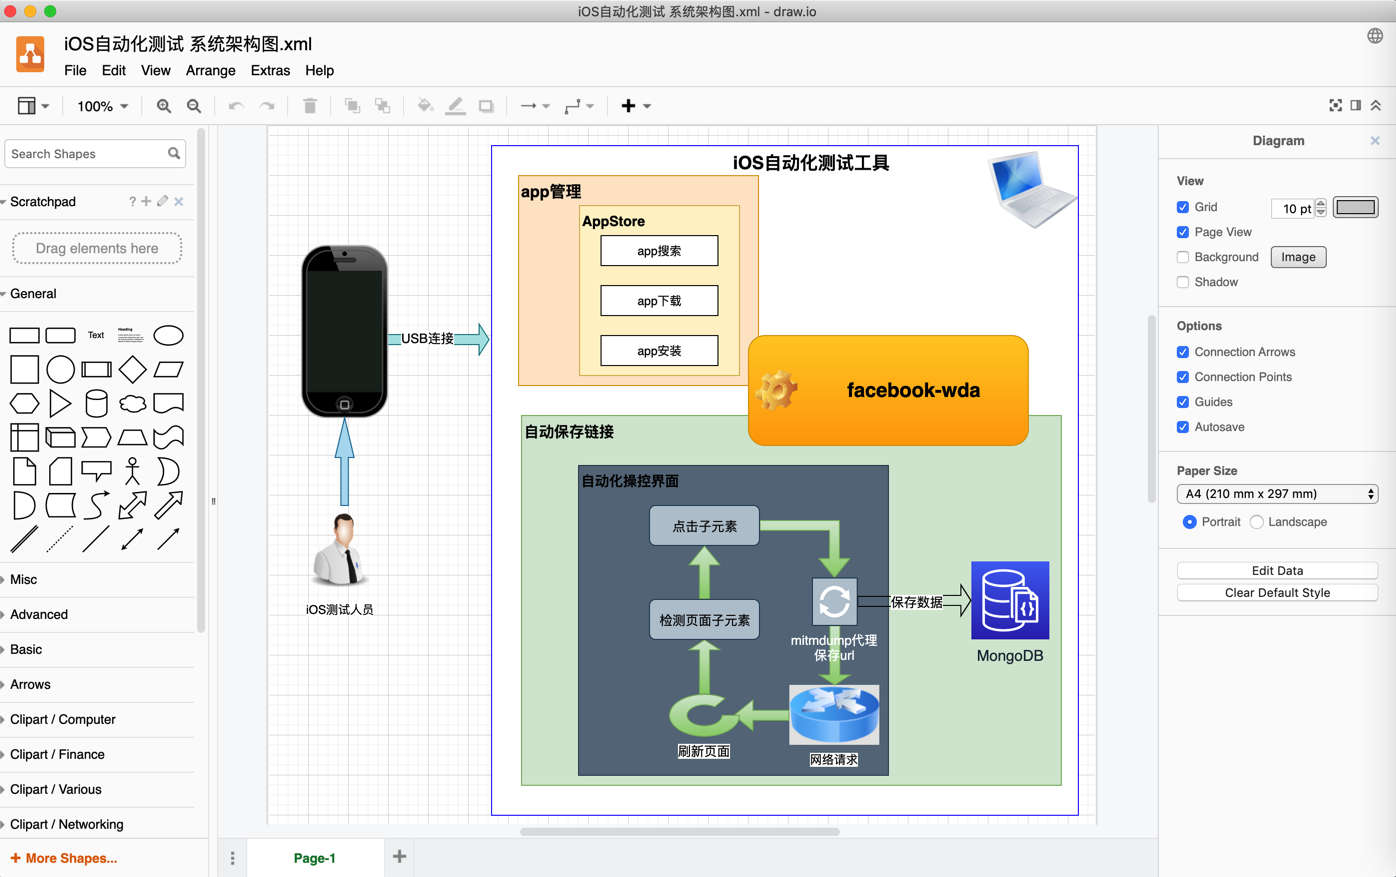
Task: Select the diamond shape in General
Action: pos(132,369)
